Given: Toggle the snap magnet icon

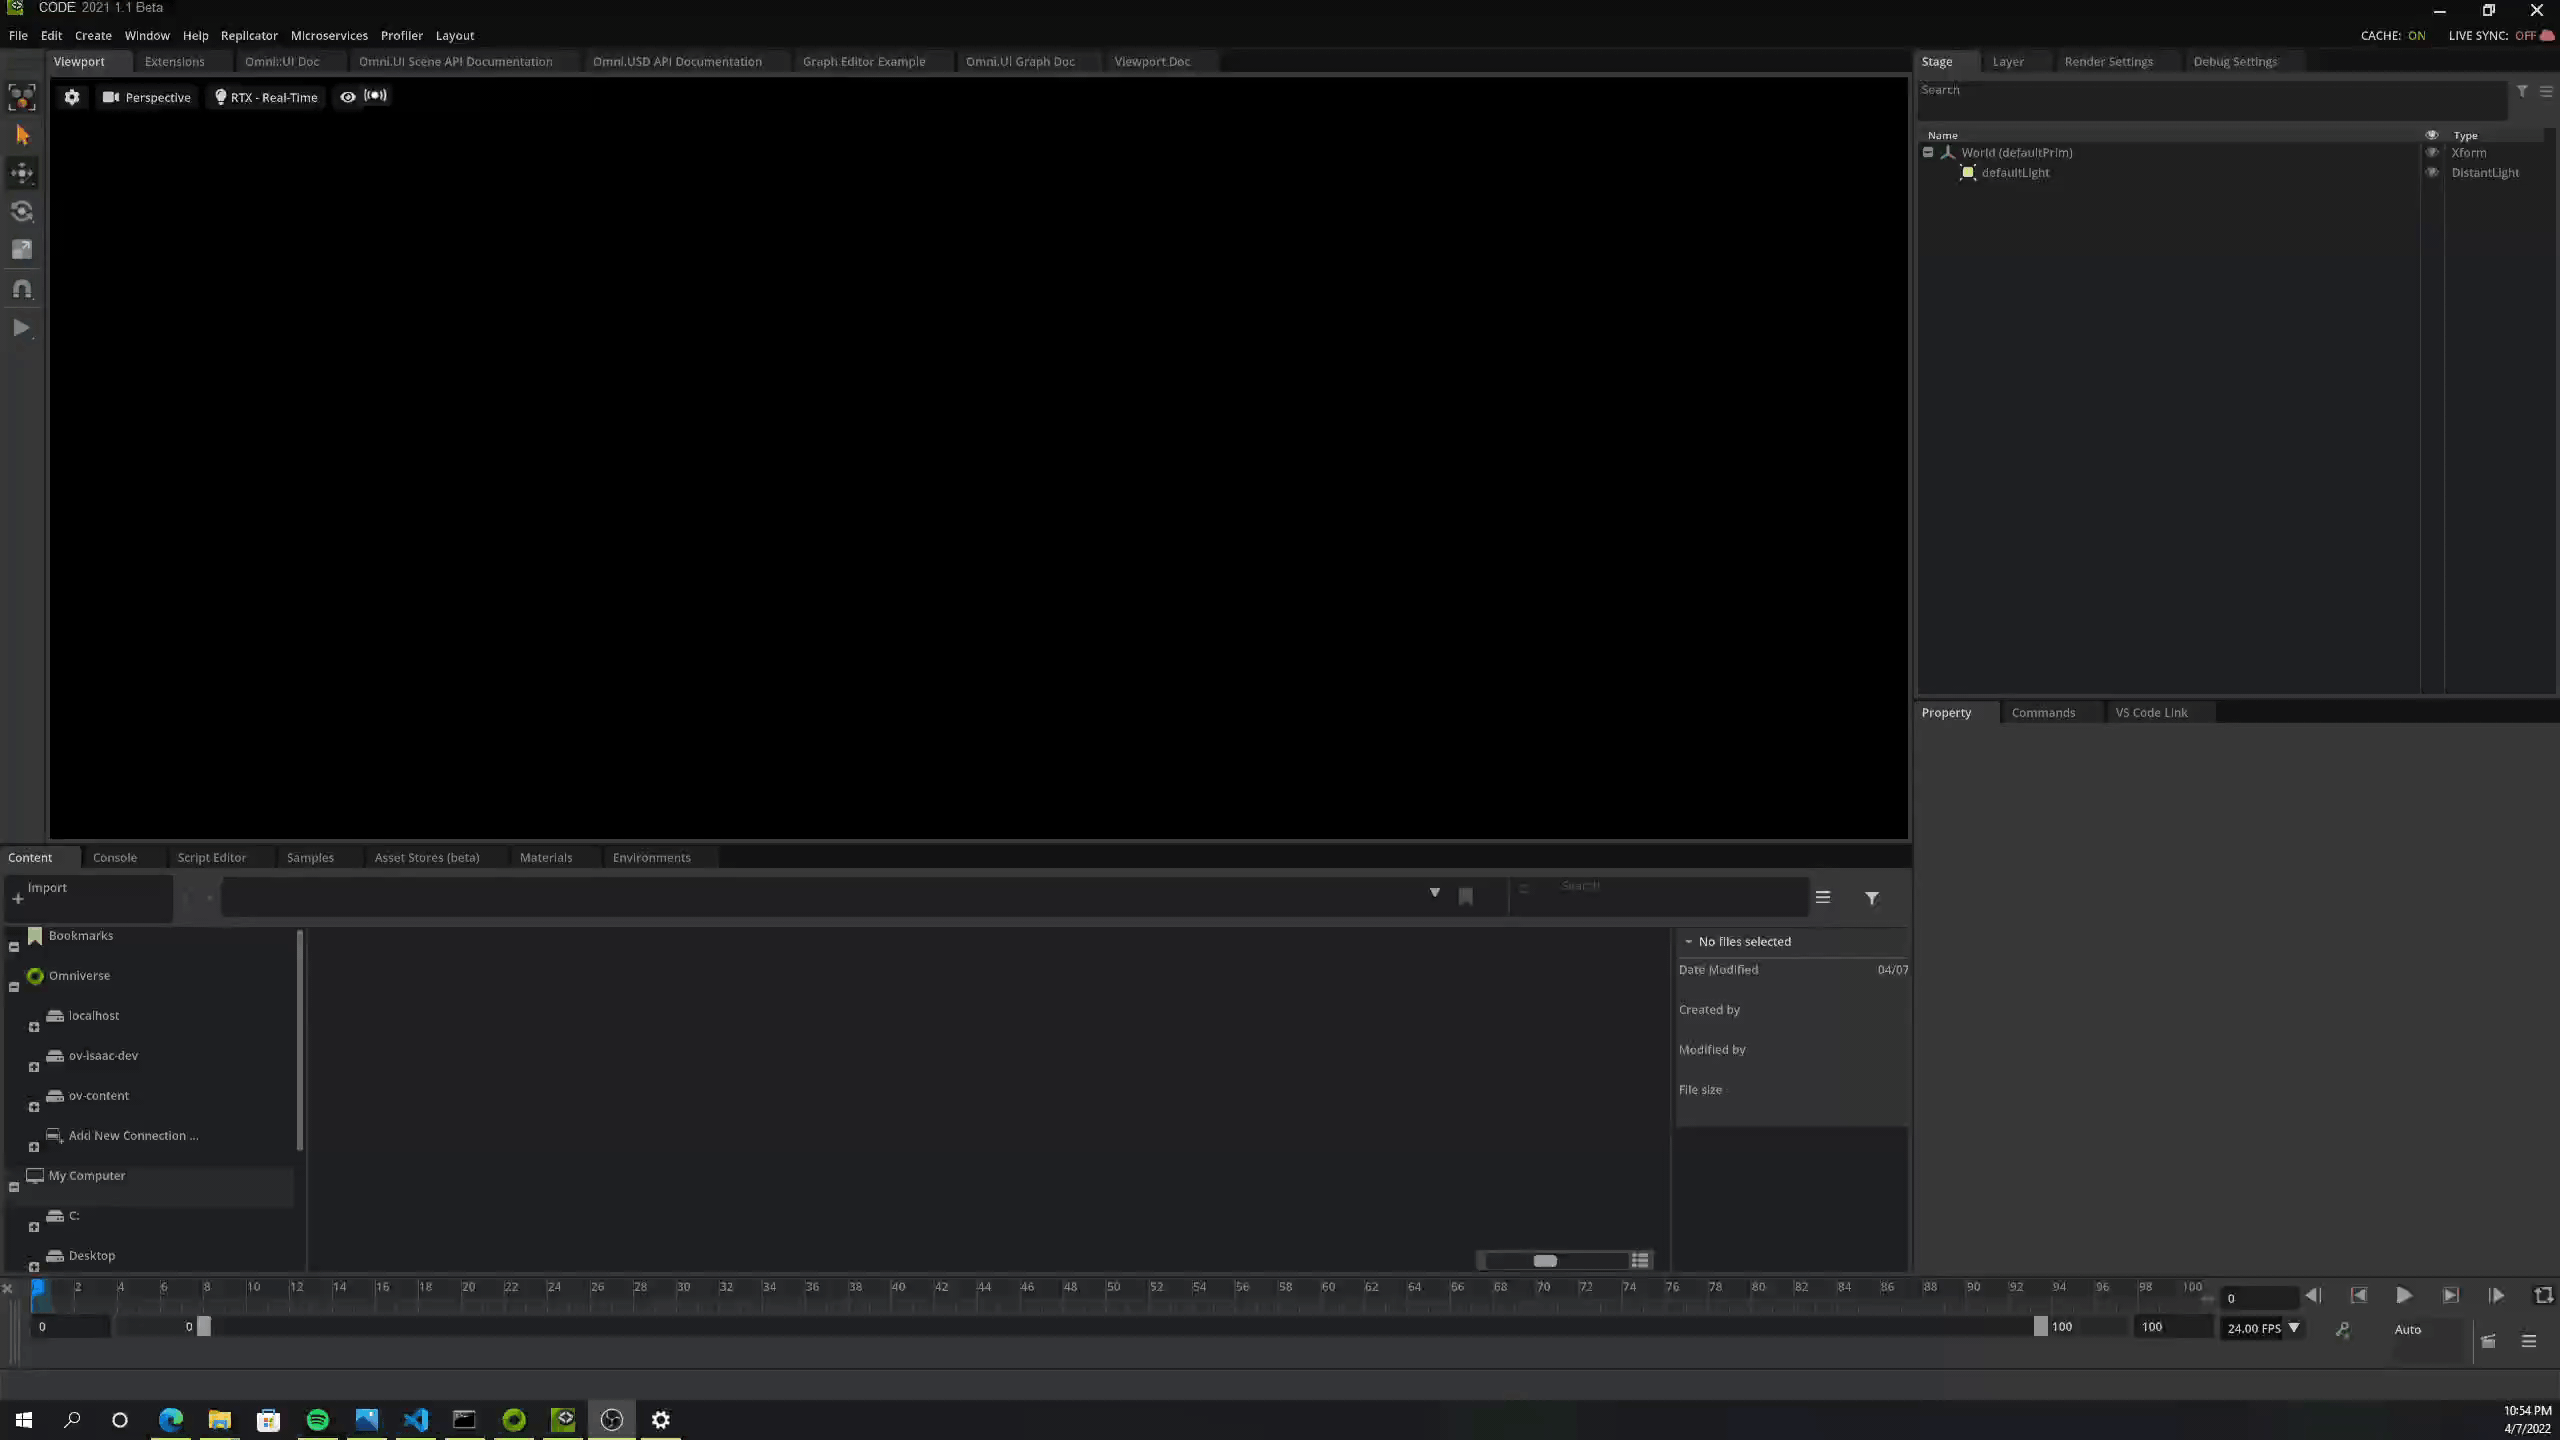Looking at the screenshot, I should (22, 289).
